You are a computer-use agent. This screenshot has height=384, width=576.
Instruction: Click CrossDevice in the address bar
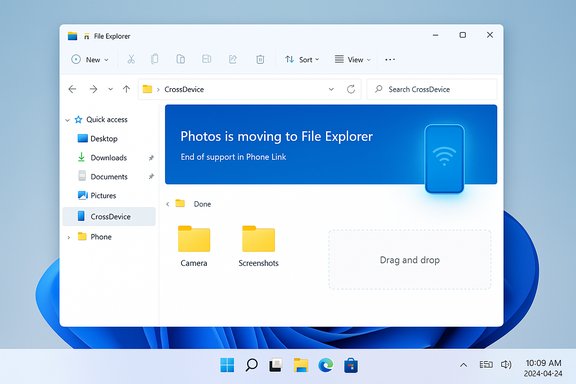(x=184, y=89)
